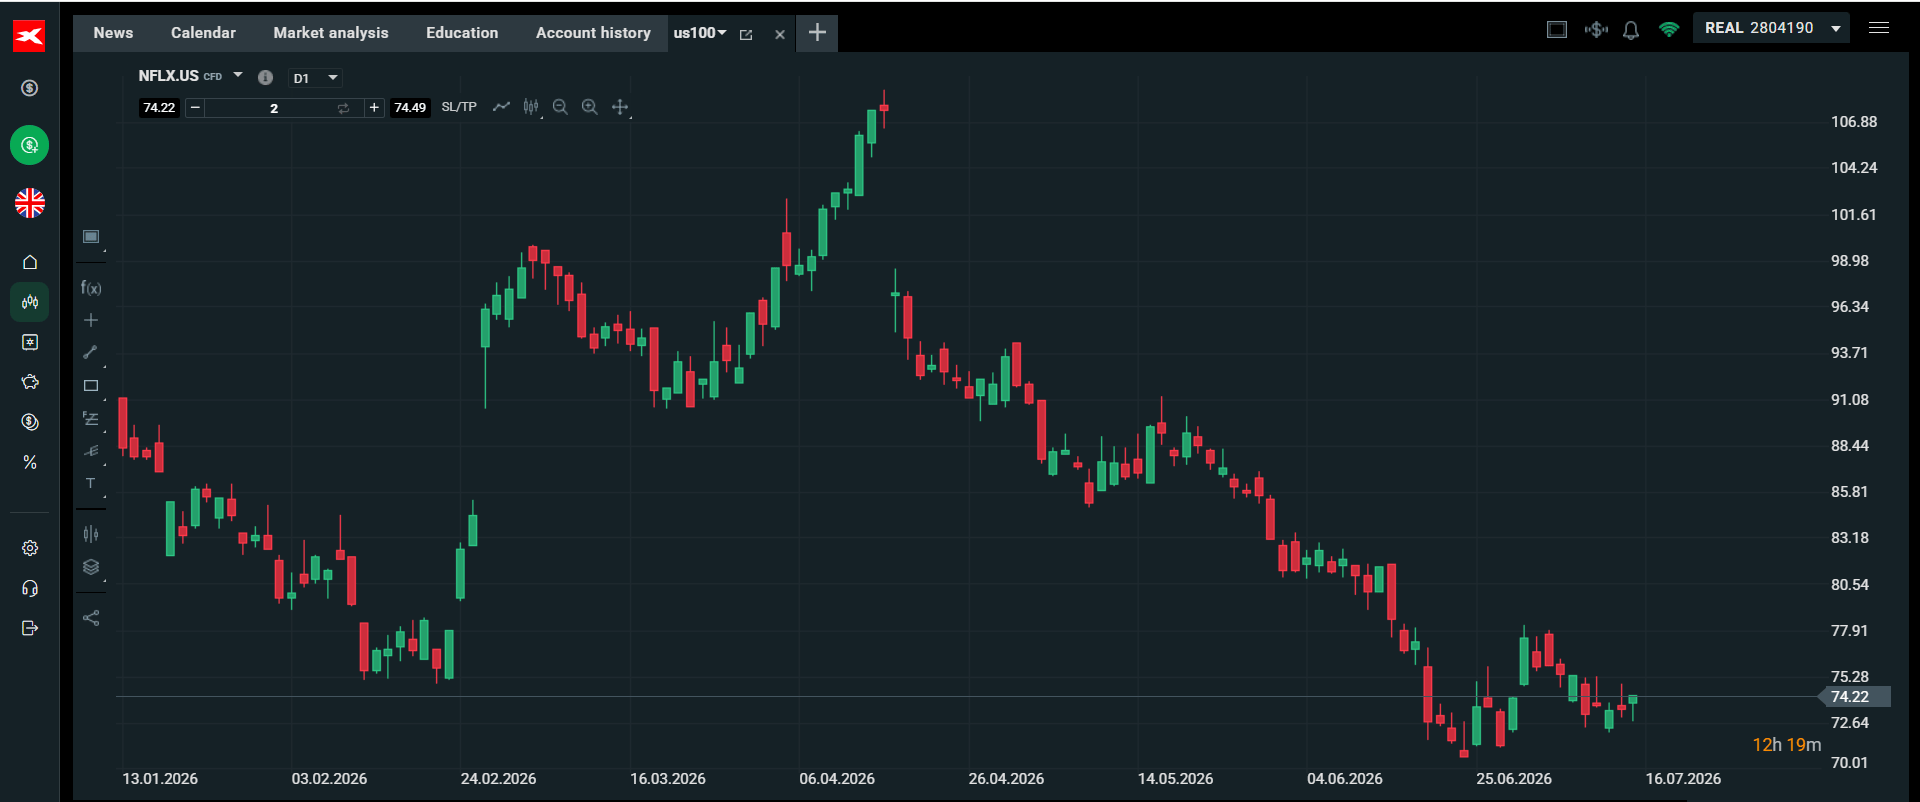Toggle the SL/TP option

[459, 107]
